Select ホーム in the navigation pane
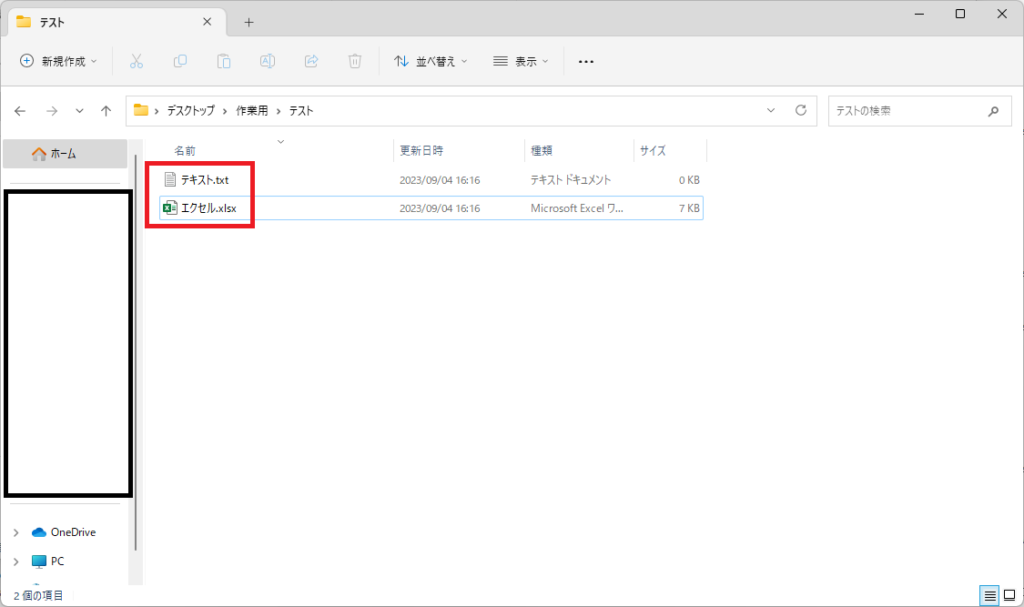 pos(65,154)
